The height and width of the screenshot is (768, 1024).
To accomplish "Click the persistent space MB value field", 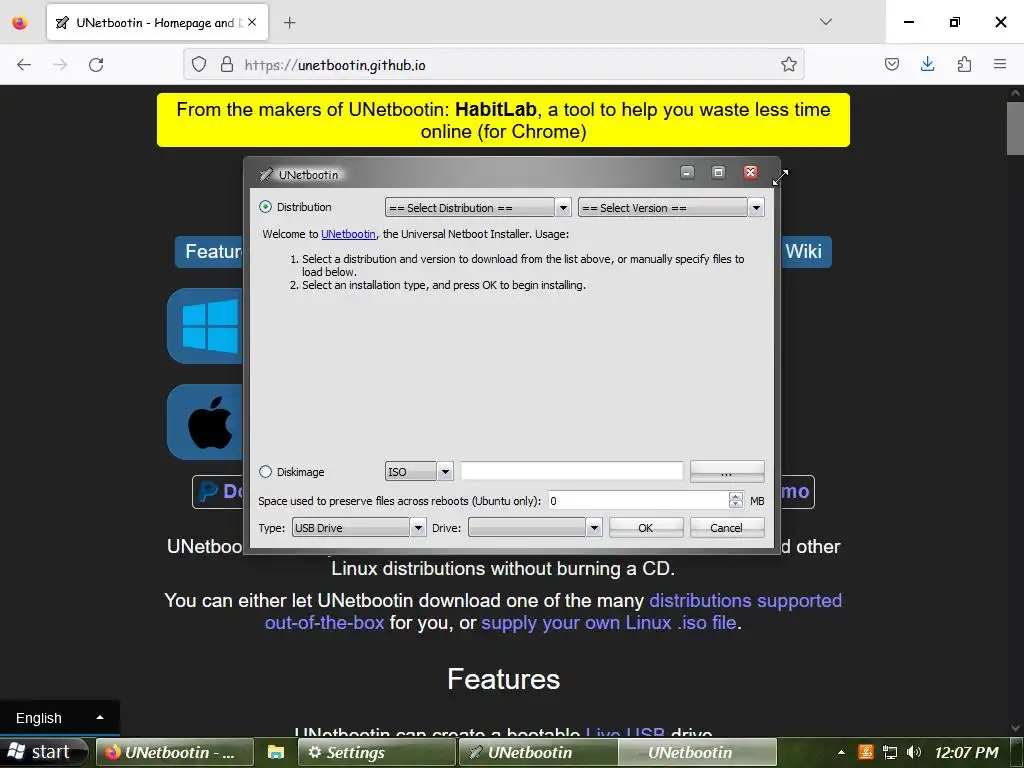I will 638,501.
